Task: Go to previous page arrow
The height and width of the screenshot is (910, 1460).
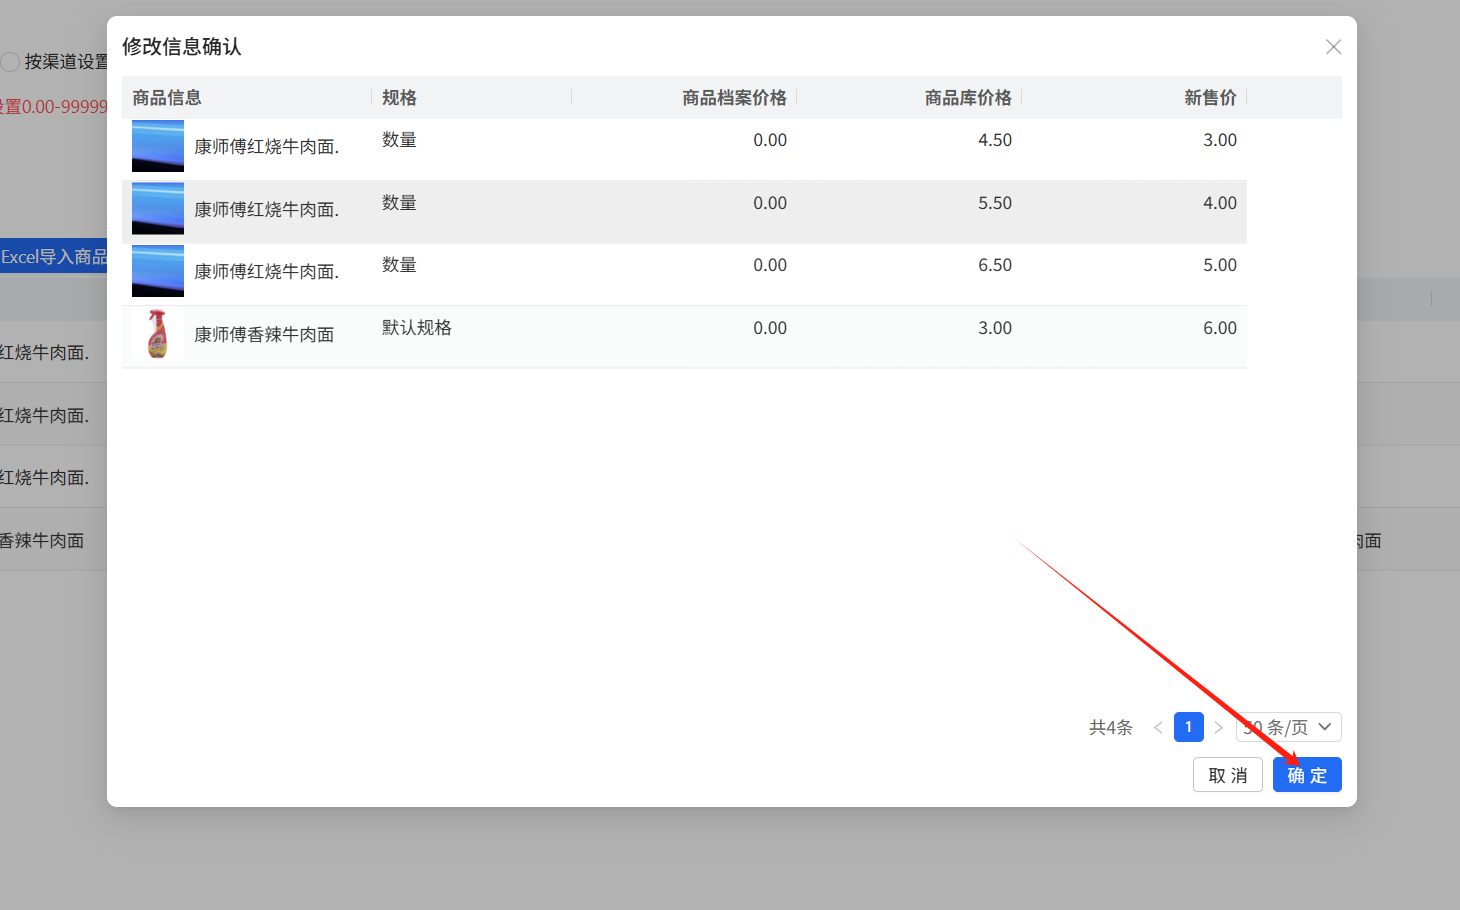Action: tap(1158, 727)
